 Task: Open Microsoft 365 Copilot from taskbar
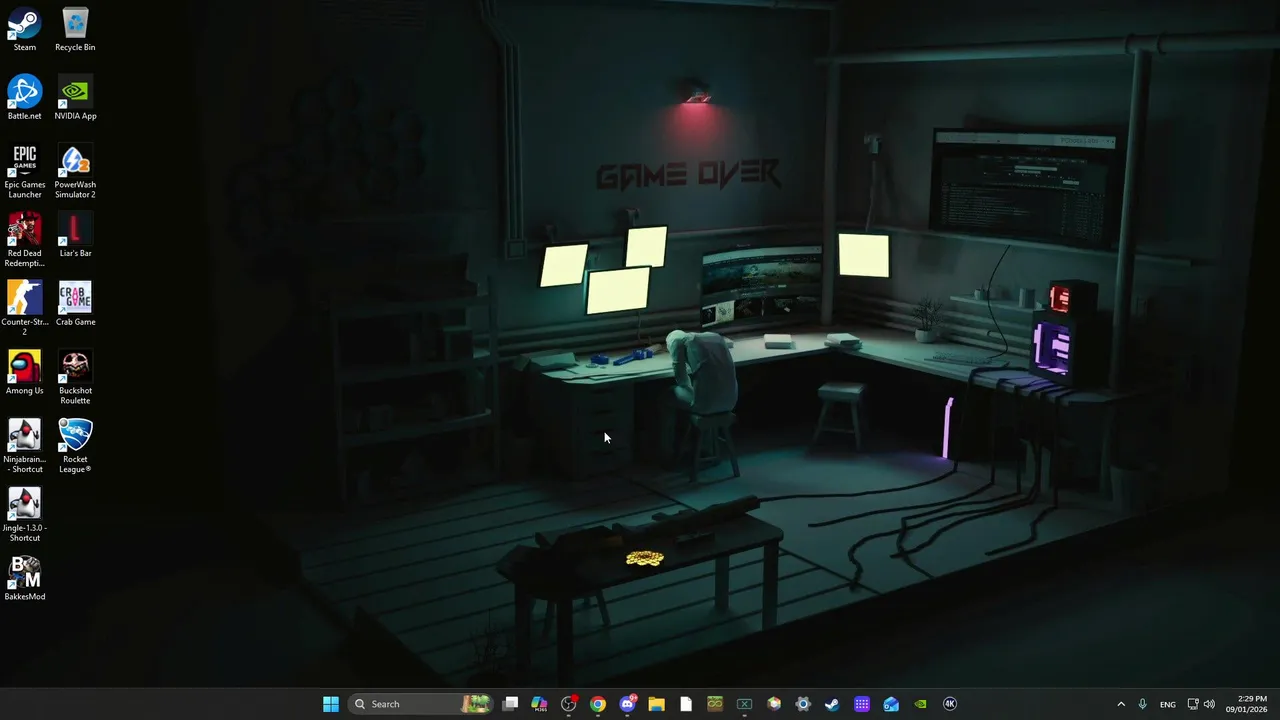pyautogui.click(x=539, y=704)
